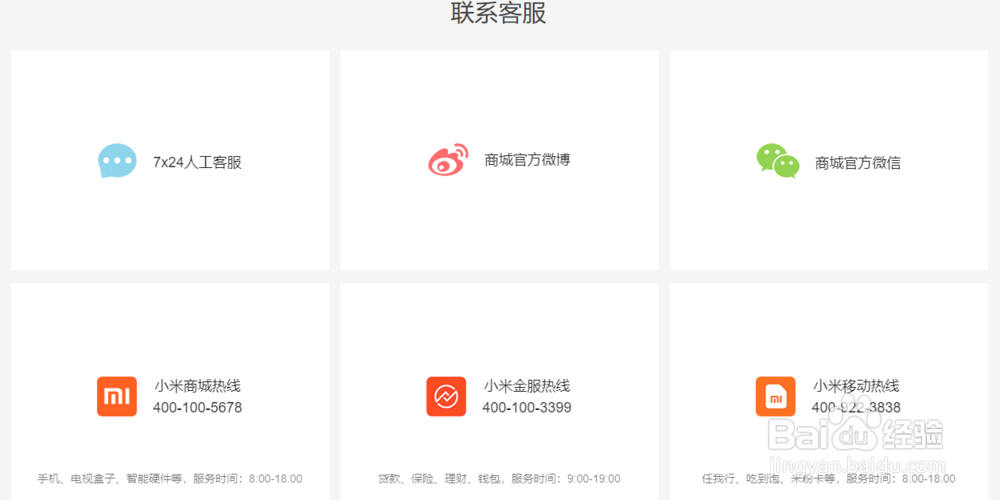Click 小米金服热线 label
The image size is (1000, 500).
[527, 386]
